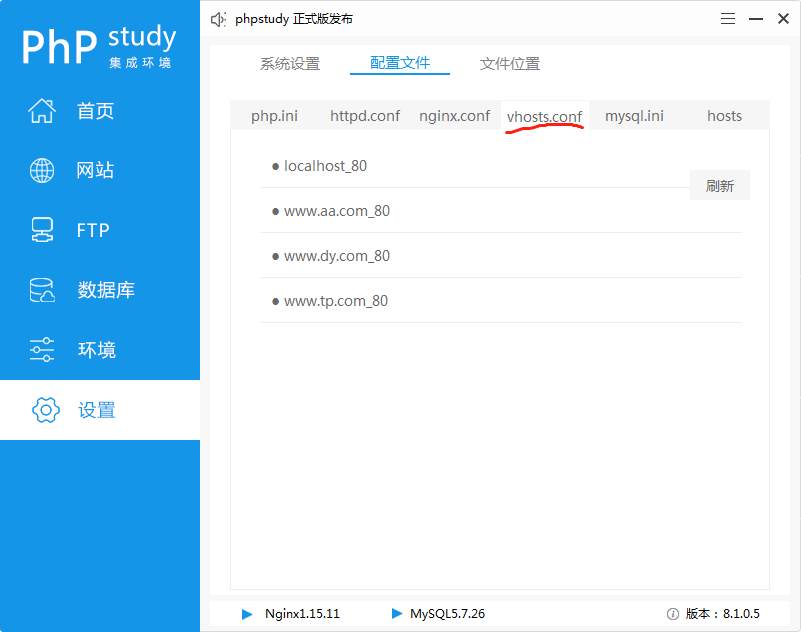Open the mysql.ini tab
The width and height of the screenshot is (801, 632).
point(634,116)
